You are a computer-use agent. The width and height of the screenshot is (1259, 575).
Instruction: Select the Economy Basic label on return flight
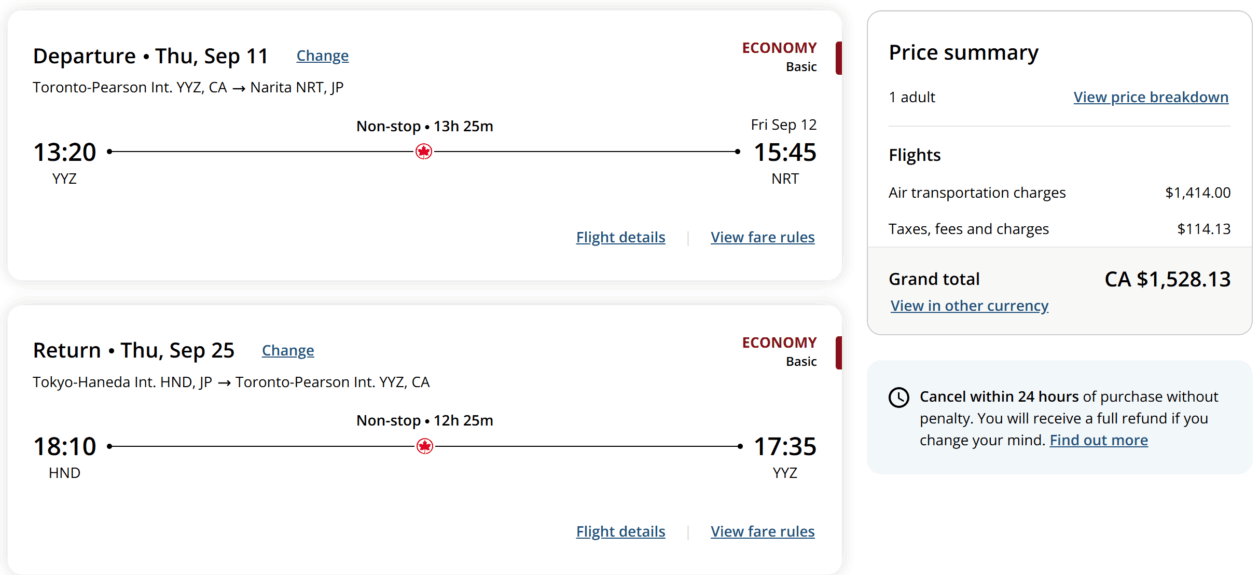point(779,352)
